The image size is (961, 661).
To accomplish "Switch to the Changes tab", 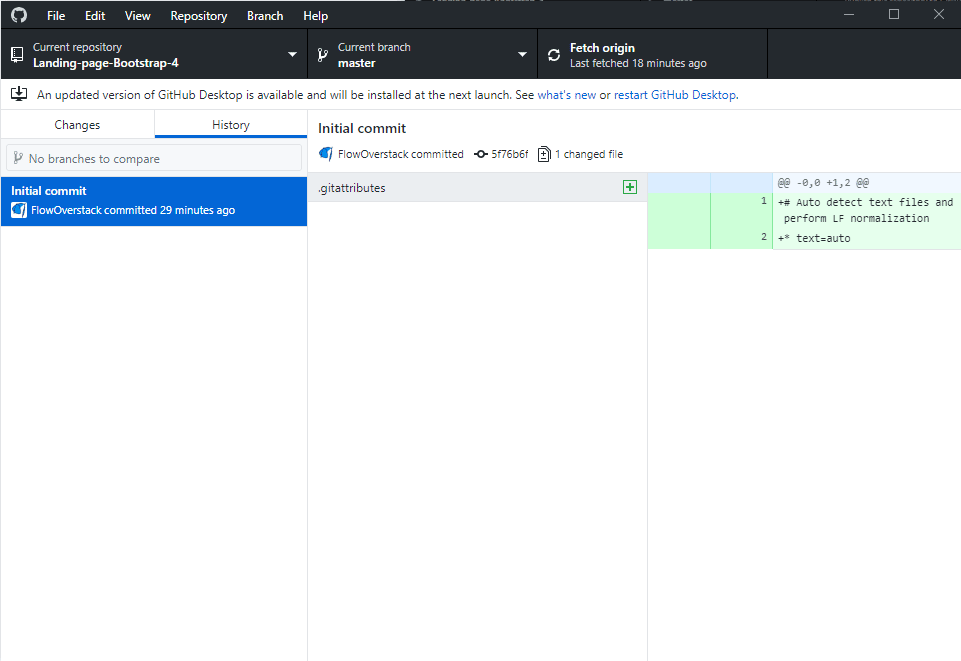I will point(77,124).
